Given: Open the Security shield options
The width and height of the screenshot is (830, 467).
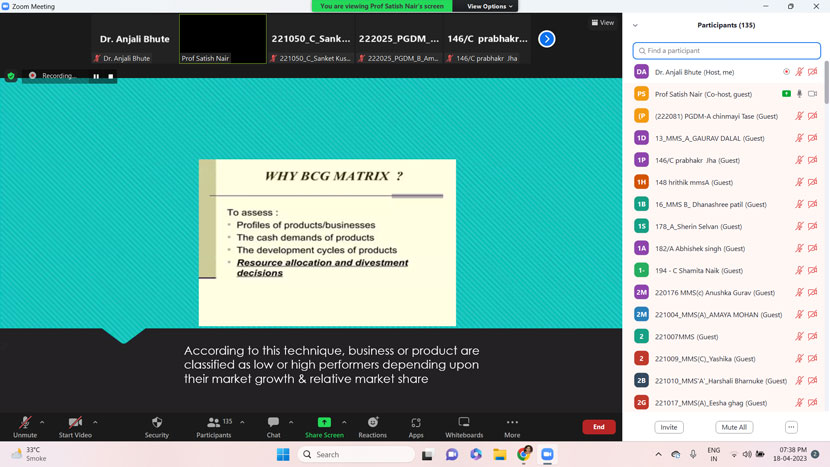Looking at the screenshot, I should coord(157,426).
